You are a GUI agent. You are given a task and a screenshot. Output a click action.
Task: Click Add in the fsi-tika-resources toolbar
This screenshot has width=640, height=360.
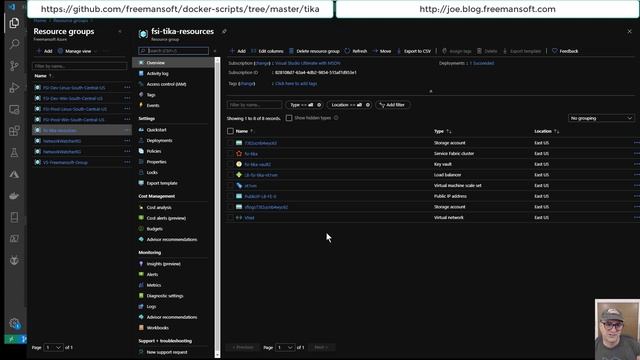pos(238,51)
